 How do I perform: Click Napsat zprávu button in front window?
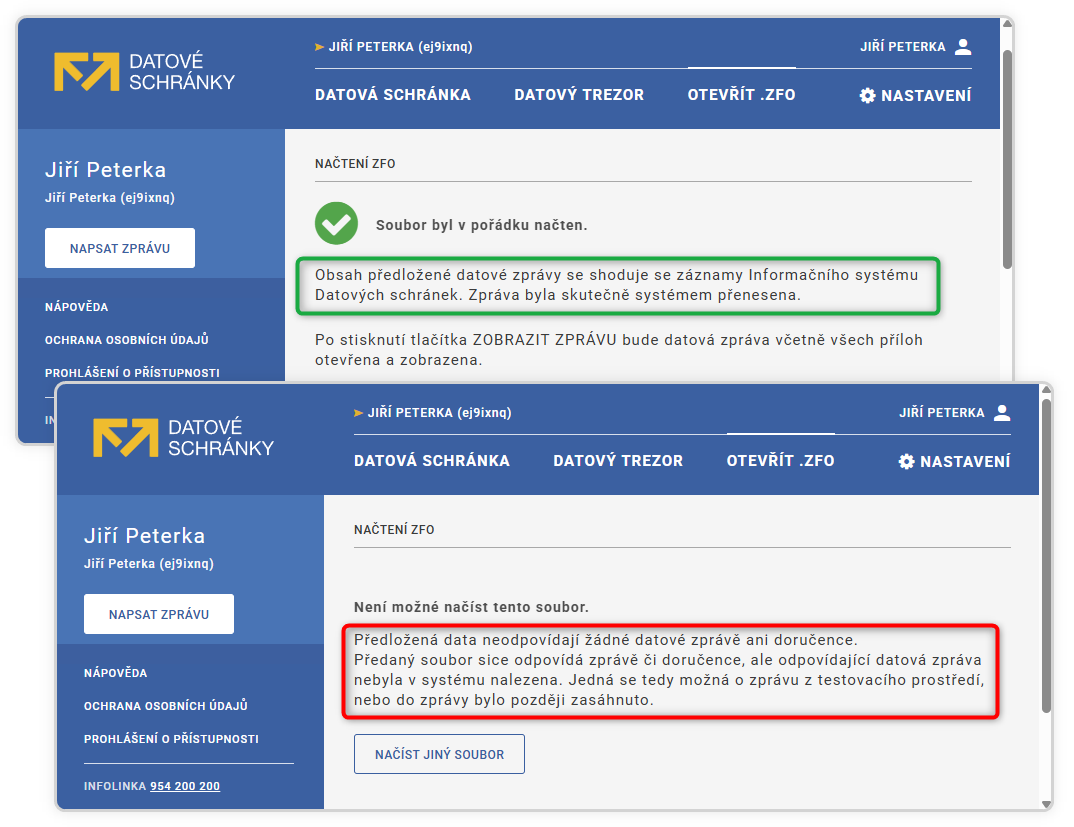click(159, 614)
